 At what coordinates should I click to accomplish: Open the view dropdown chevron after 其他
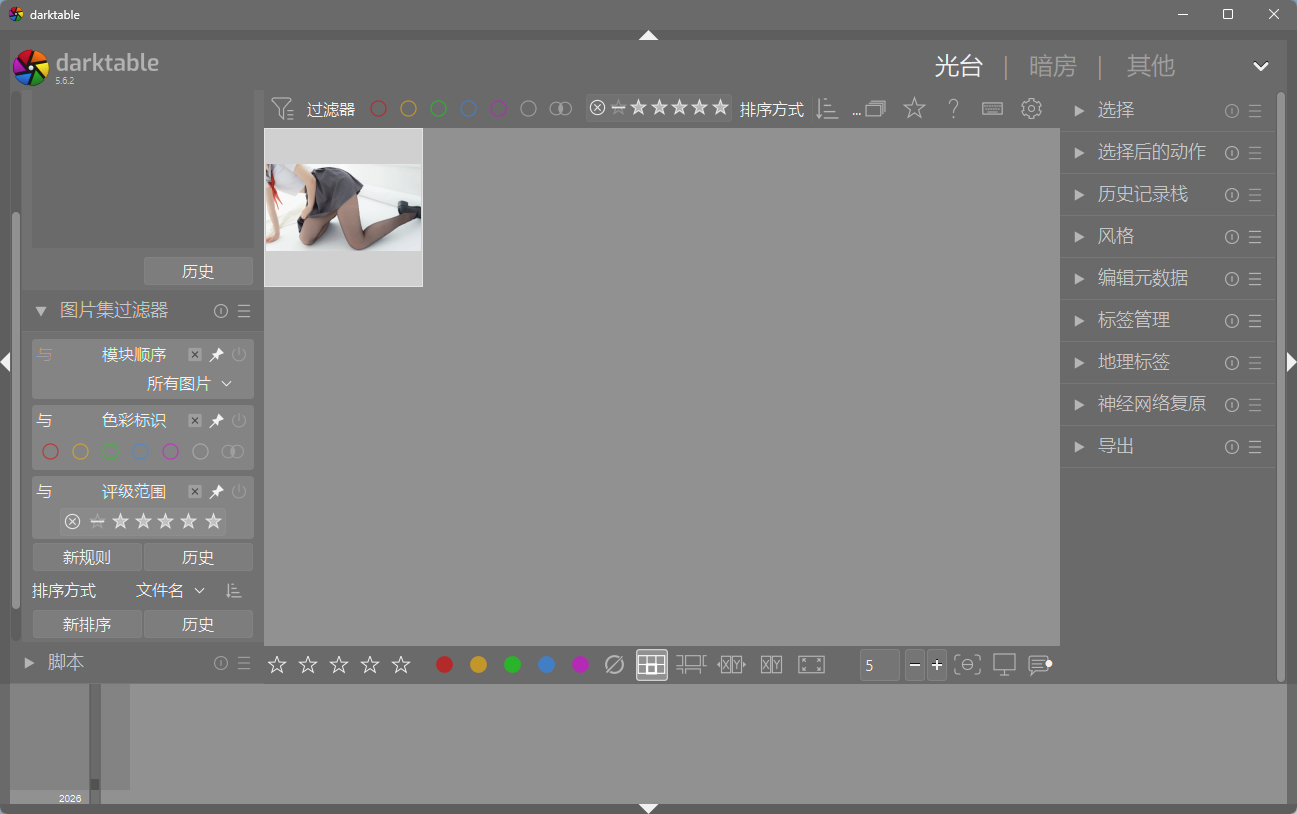[x=1261, y=67]
